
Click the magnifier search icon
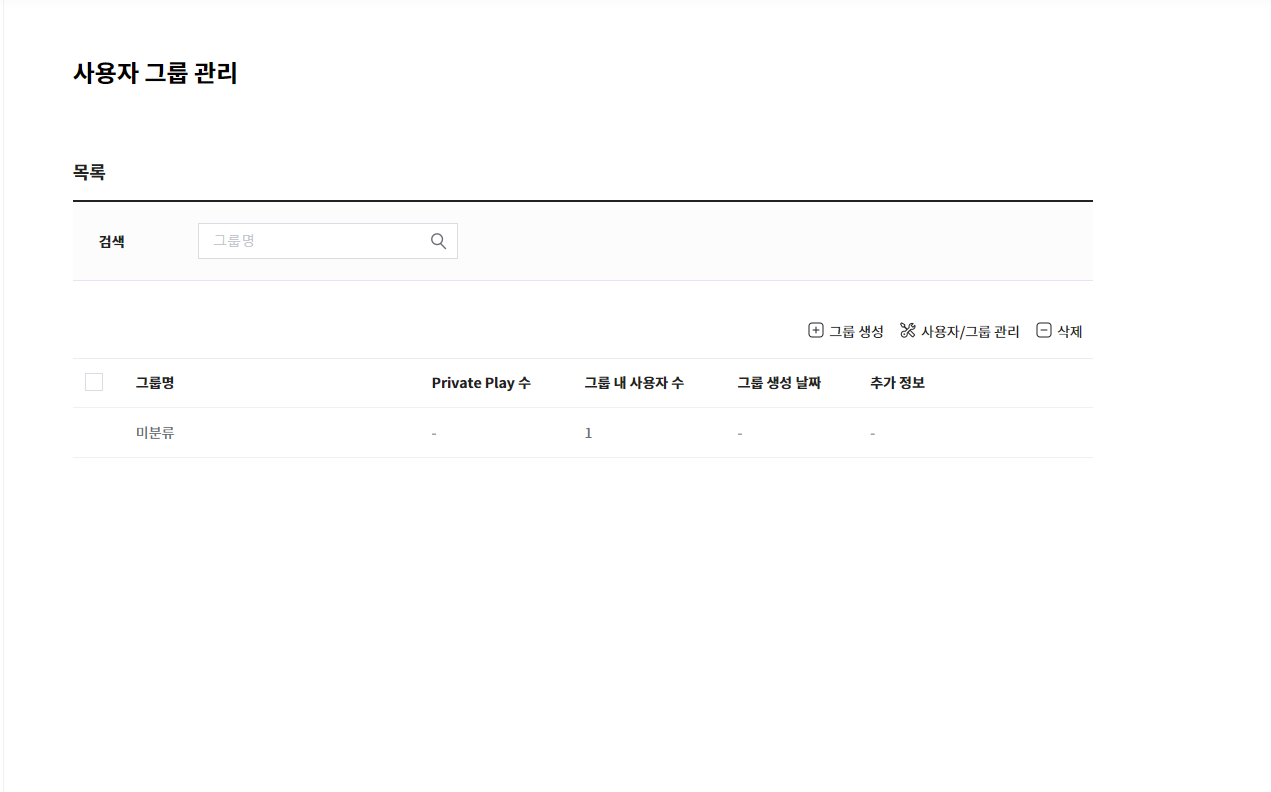438,241
